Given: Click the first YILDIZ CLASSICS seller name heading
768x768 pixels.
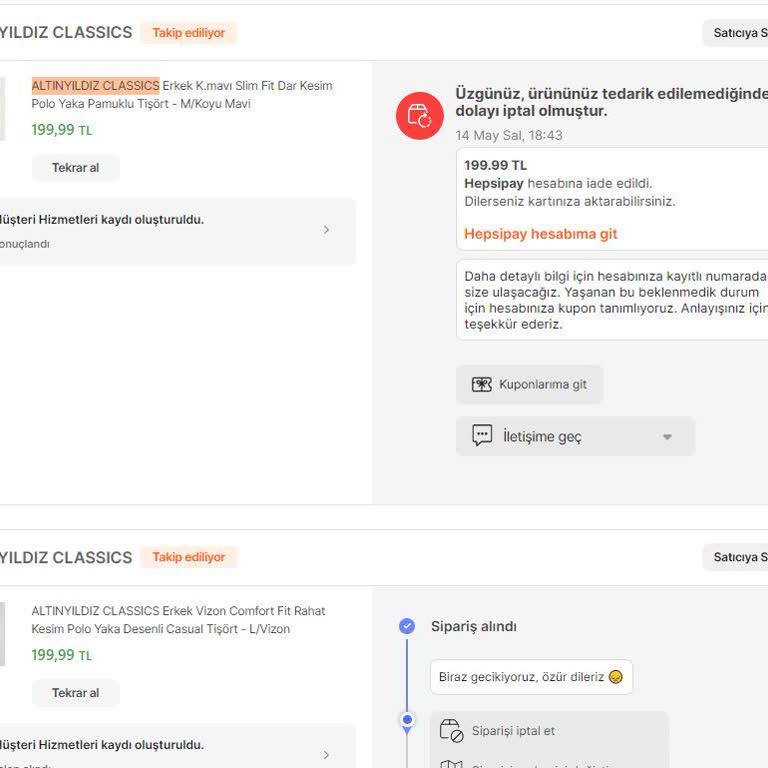Looking at the screenshot, I should tap(66, 32).
